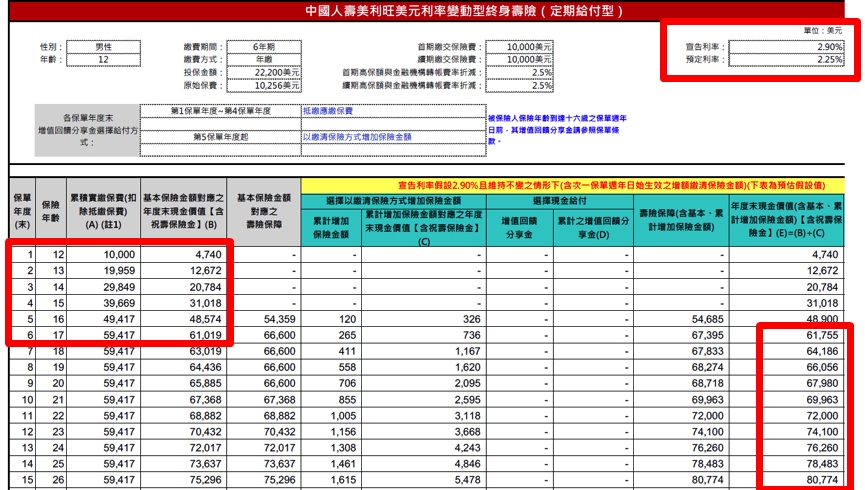
Task: Click 以繳清保險方式增加保險金額 option text
Action: point(357,137)
